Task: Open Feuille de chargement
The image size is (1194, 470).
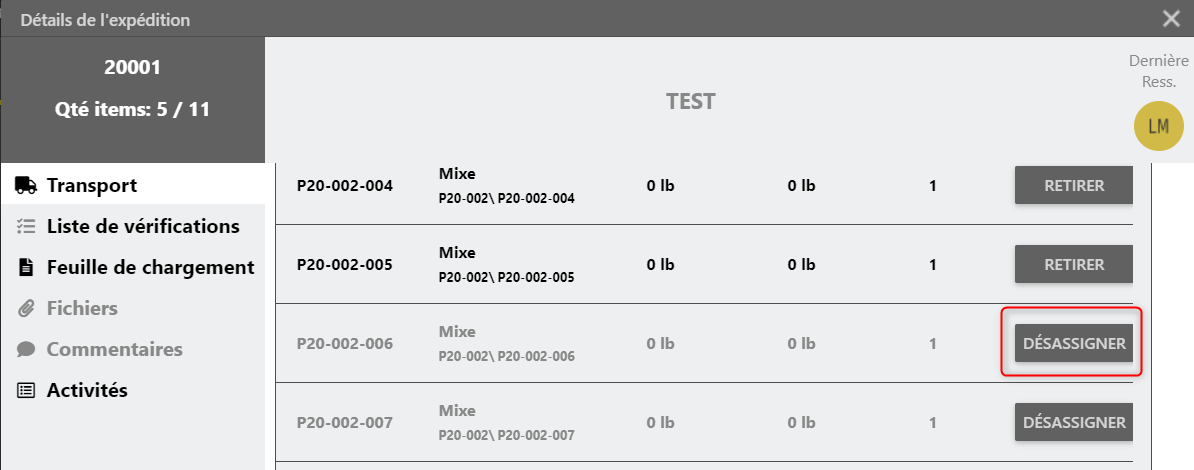Action: click(150, 267)
